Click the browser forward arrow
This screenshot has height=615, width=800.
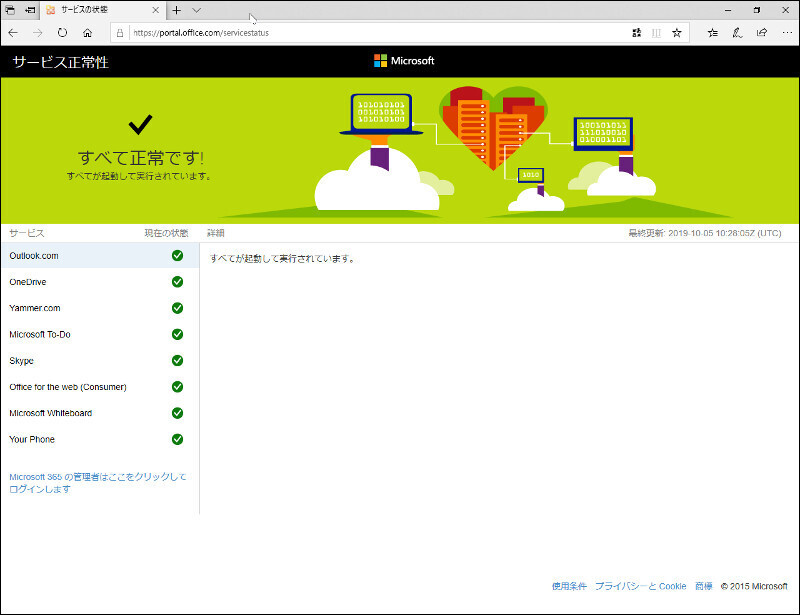click(38, 33)
